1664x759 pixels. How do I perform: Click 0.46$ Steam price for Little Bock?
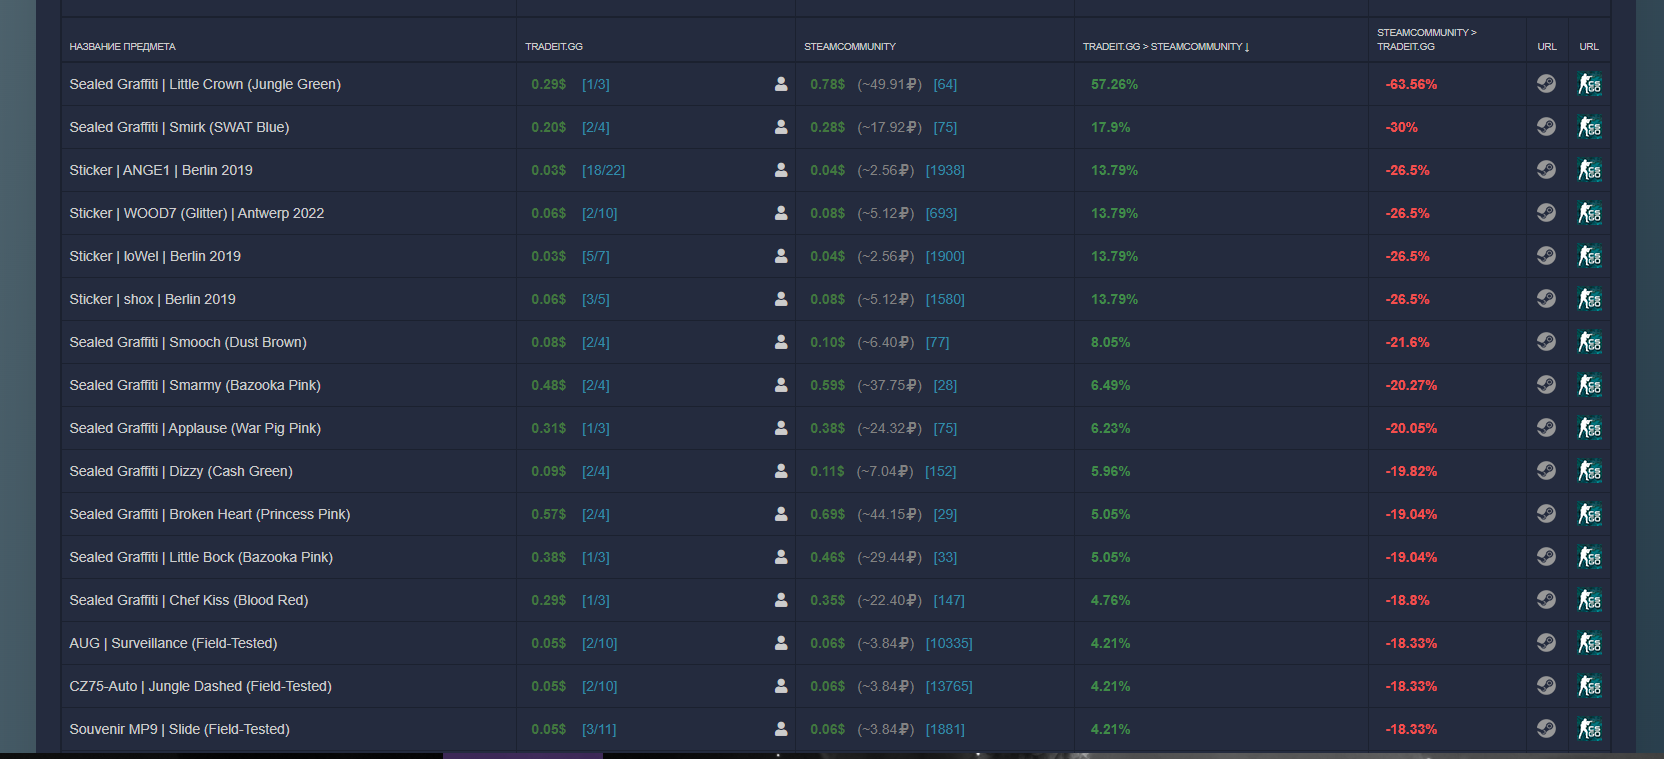[827, 557]
